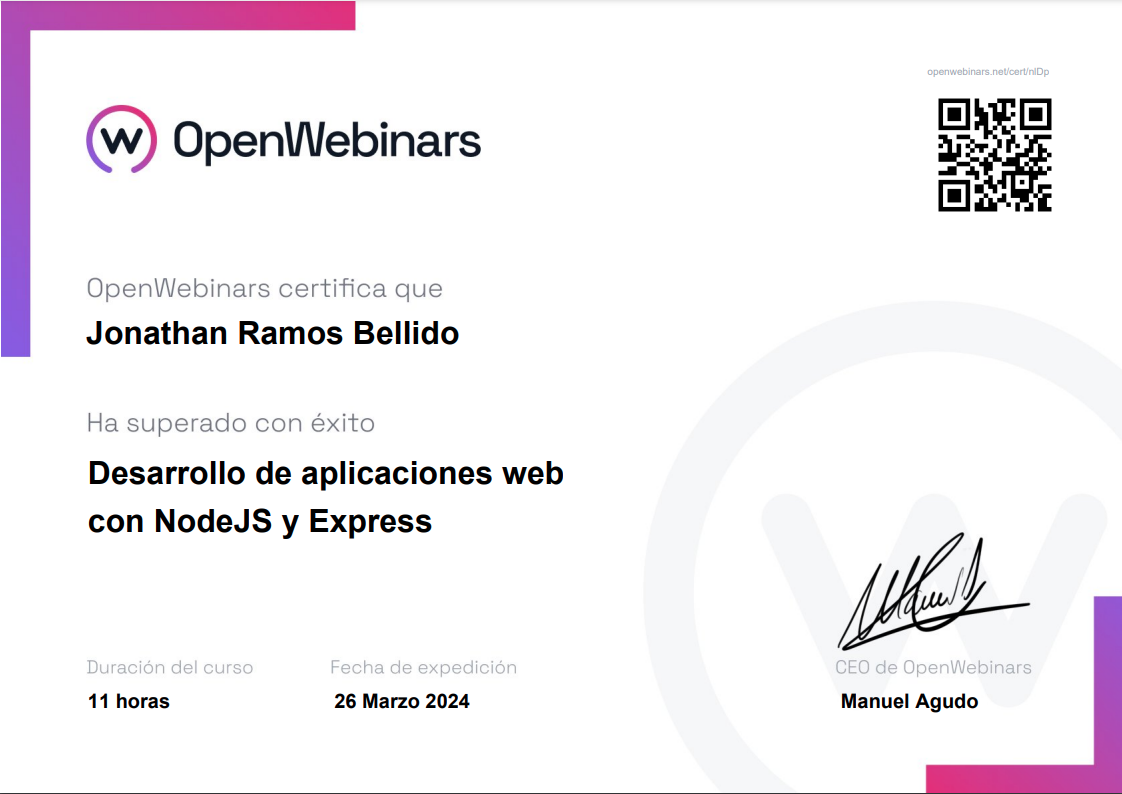Select the 'Desarrollo de aplicaciones web' title line
This screenshot has width=1122, height=794.
pos(326,473)
